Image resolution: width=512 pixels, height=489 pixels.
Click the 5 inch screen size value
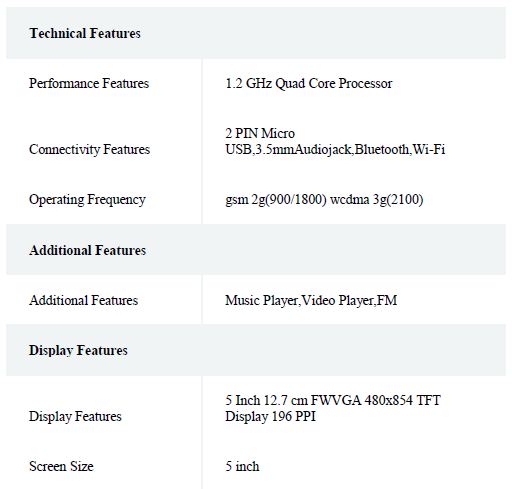click(242, 466)
